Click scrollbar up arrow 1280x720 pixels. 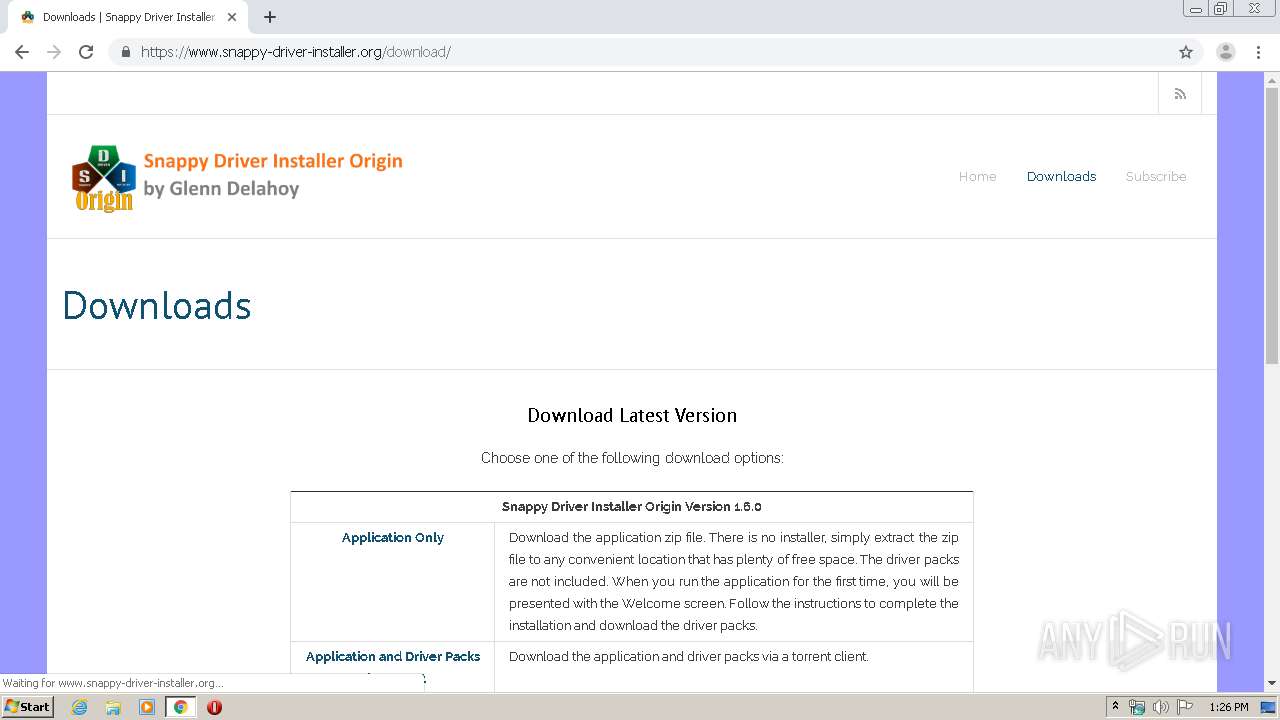[1272, 79]
